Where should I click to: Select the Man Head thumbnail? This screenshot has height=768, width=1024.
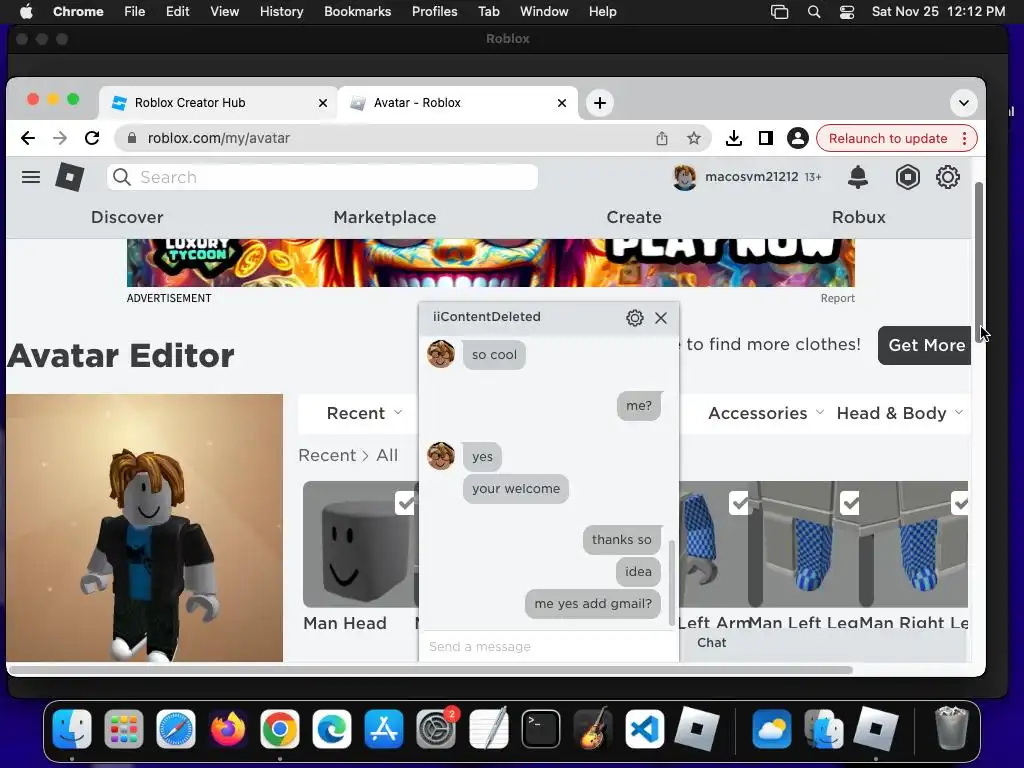point(359,544)
